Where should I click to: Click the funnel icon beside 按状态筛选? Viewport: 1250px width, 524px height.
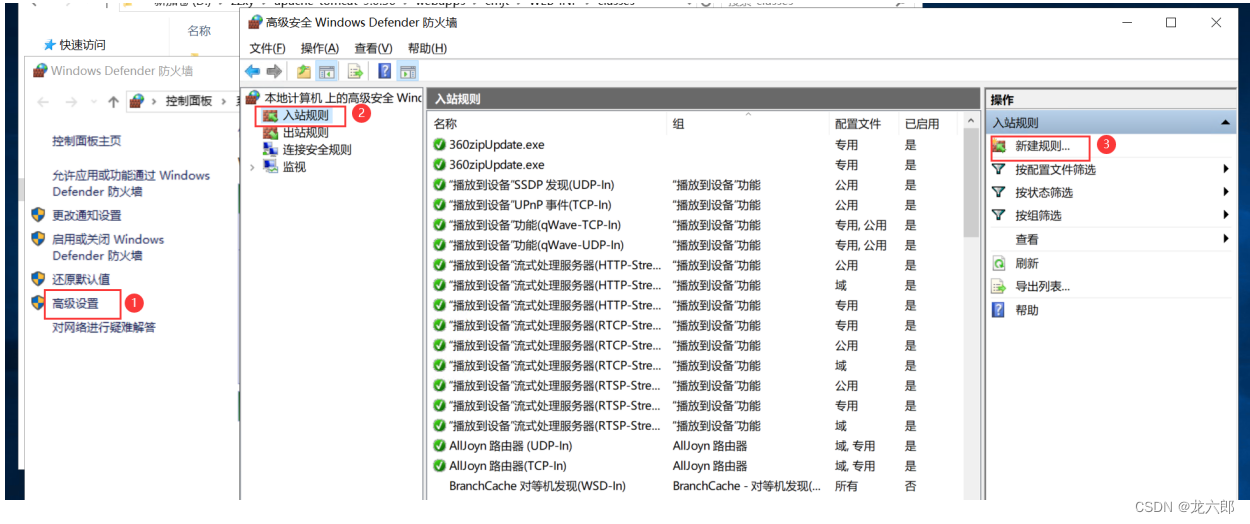[998, 192]
